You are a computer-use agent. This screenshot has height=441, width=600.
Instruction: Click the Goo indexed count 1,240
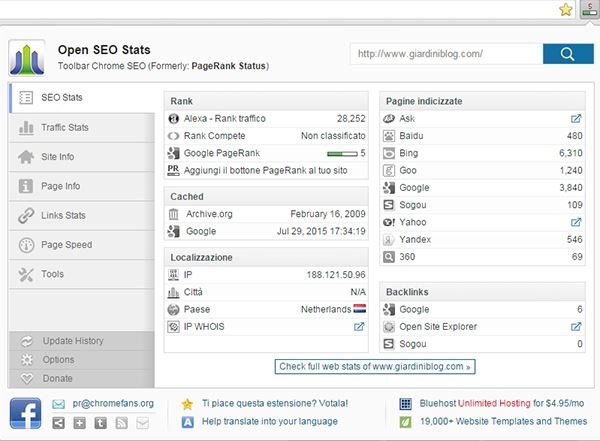coord(571,170)
